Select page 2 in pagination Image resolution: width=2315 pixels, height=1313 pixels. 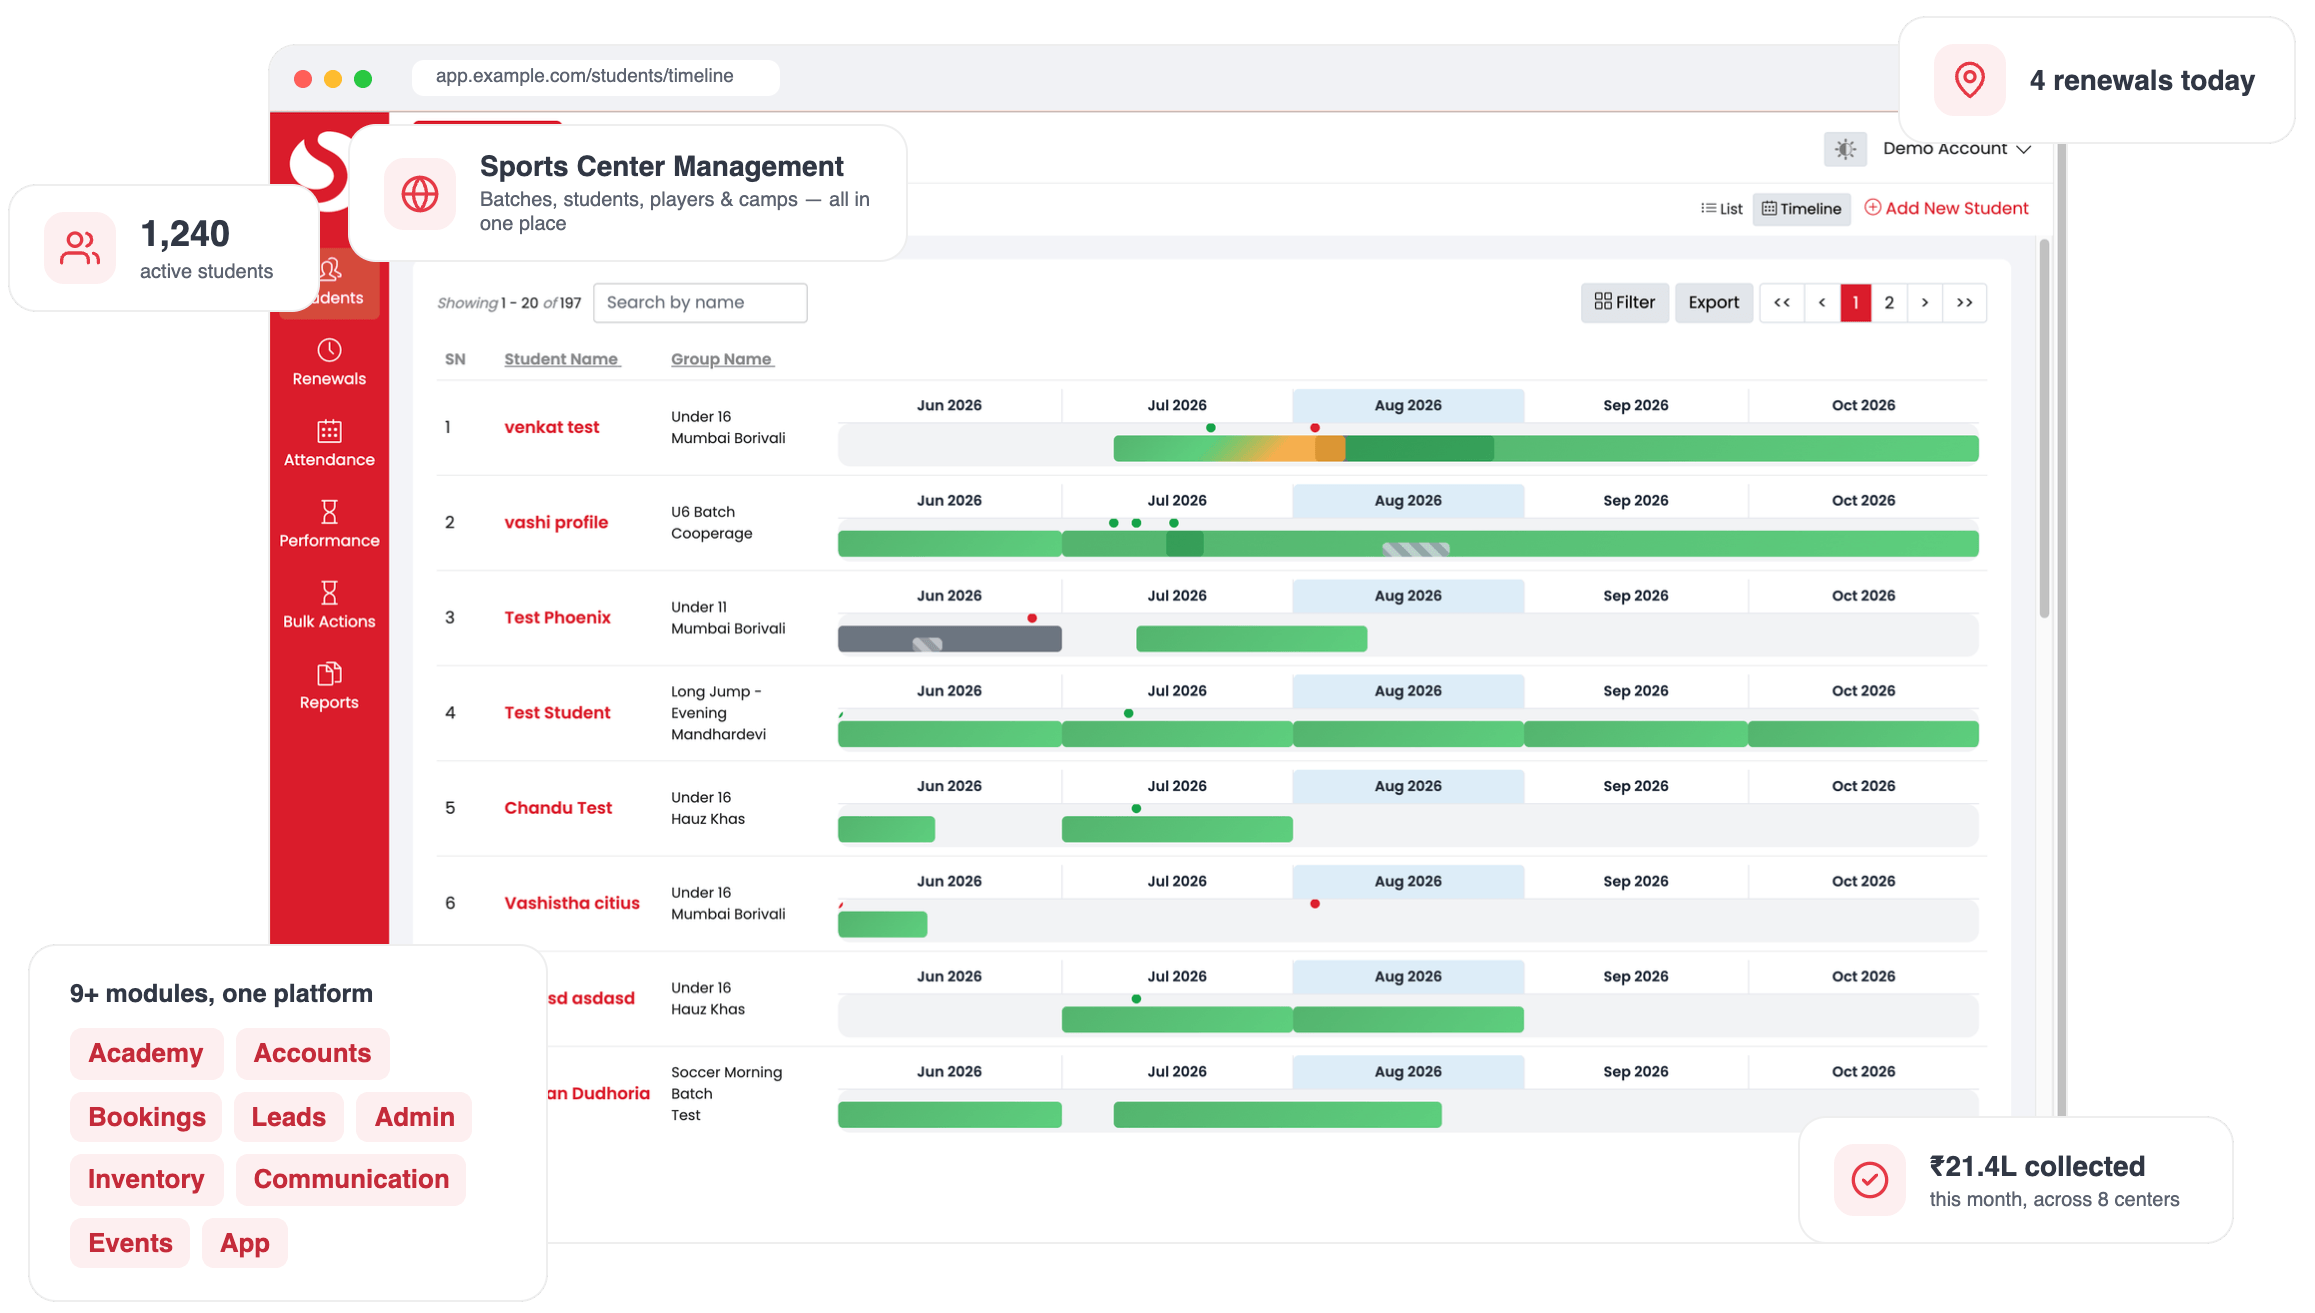pyautogui.click(x=1889, y=302)
